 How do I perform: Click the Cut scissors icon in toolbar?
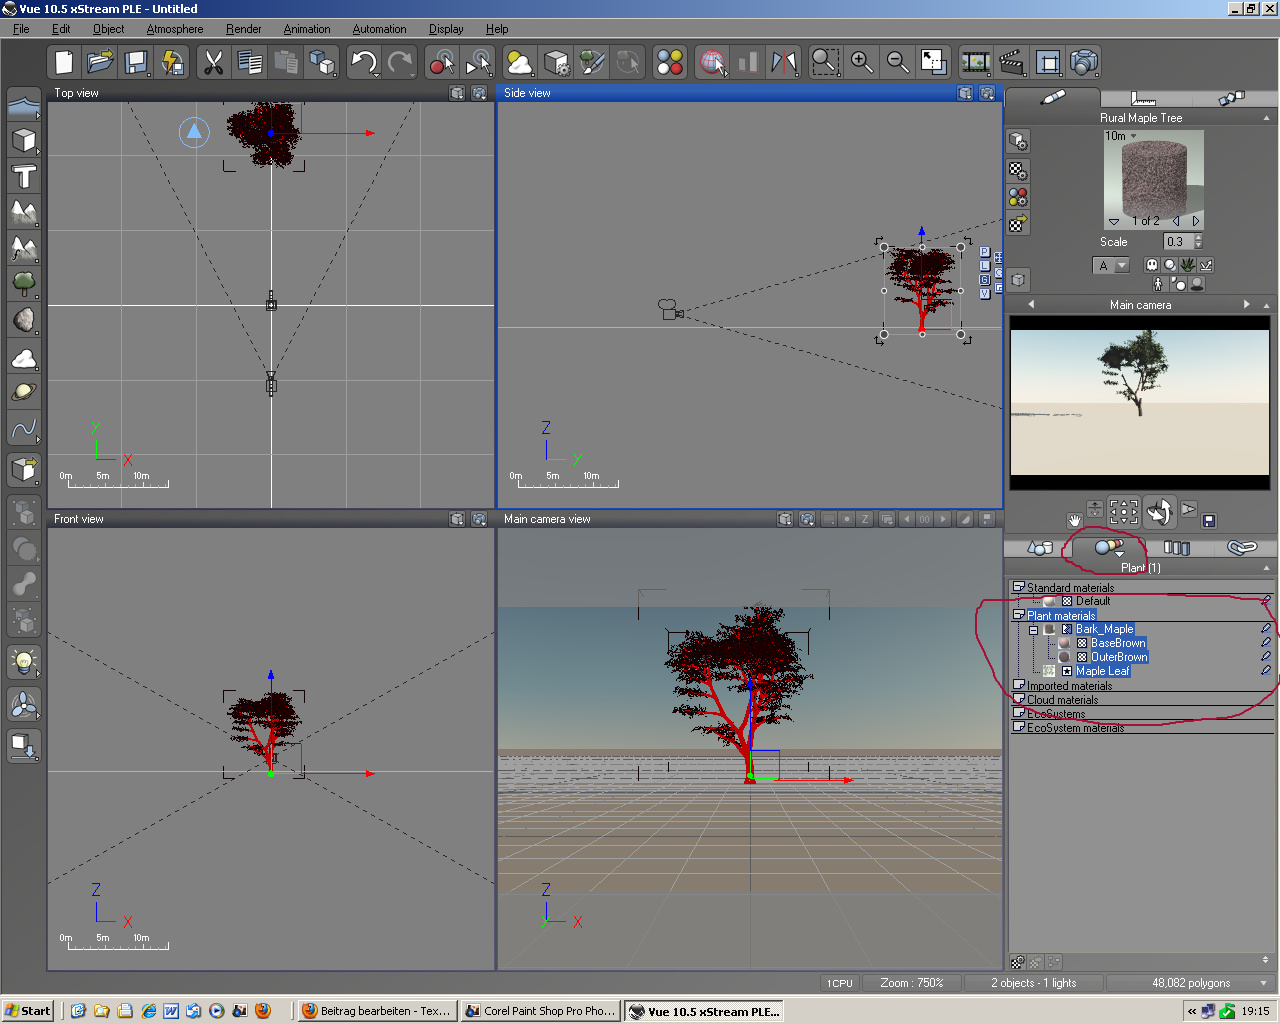pyautogui.click(x=212, y=63)
